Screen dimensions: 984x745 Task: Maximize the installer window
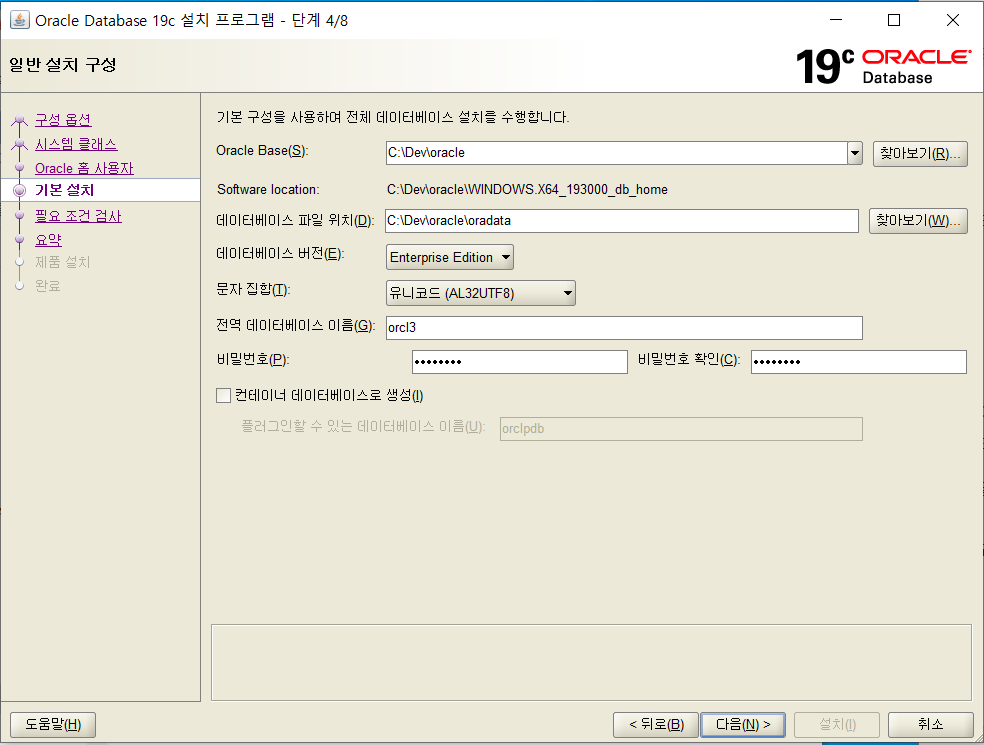coord(894,20)
